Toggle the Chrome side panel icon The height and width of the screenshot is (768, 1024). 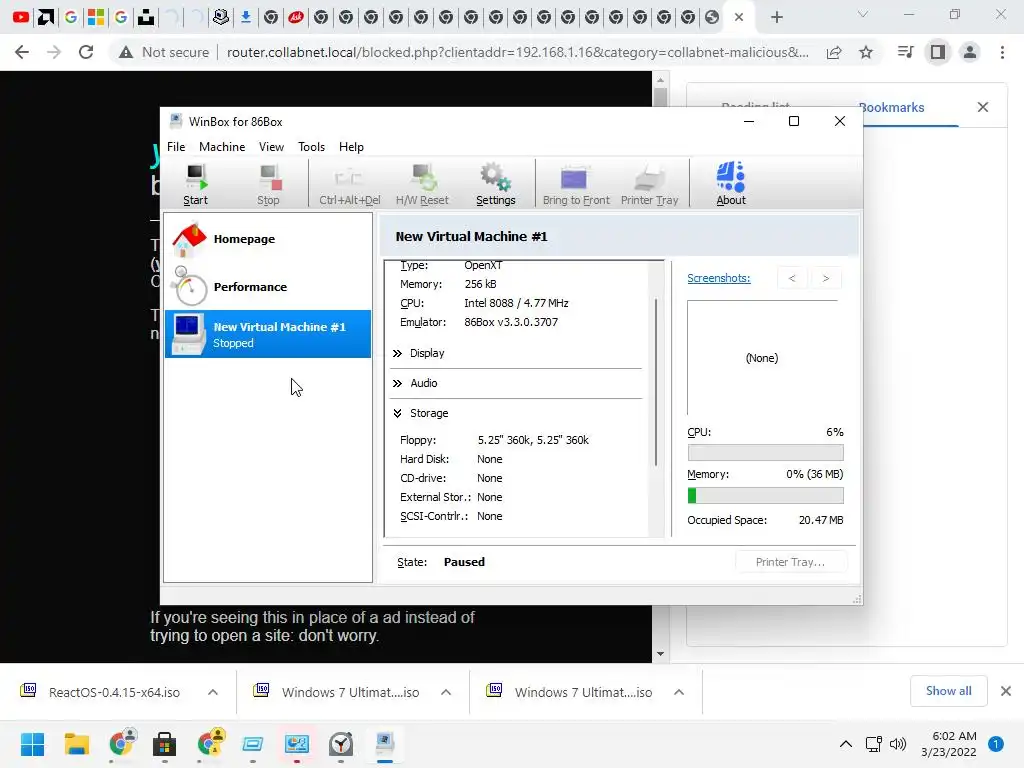pyautogui.click(x=938, y=52)
